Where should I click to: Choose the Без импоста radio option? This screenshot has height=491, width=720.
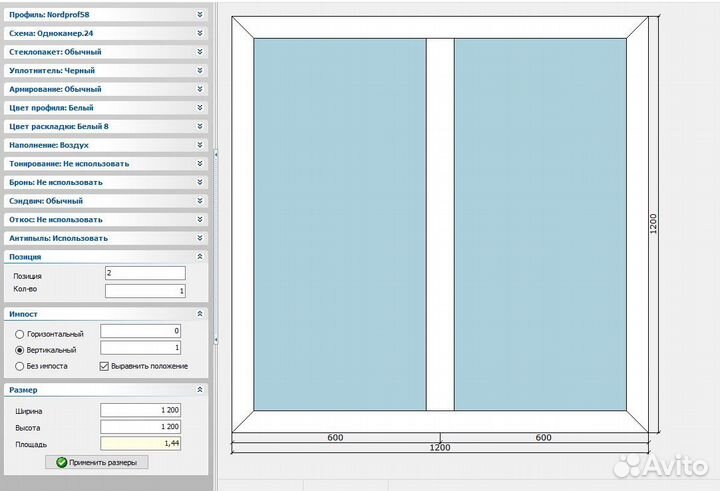tap(19, 366)
